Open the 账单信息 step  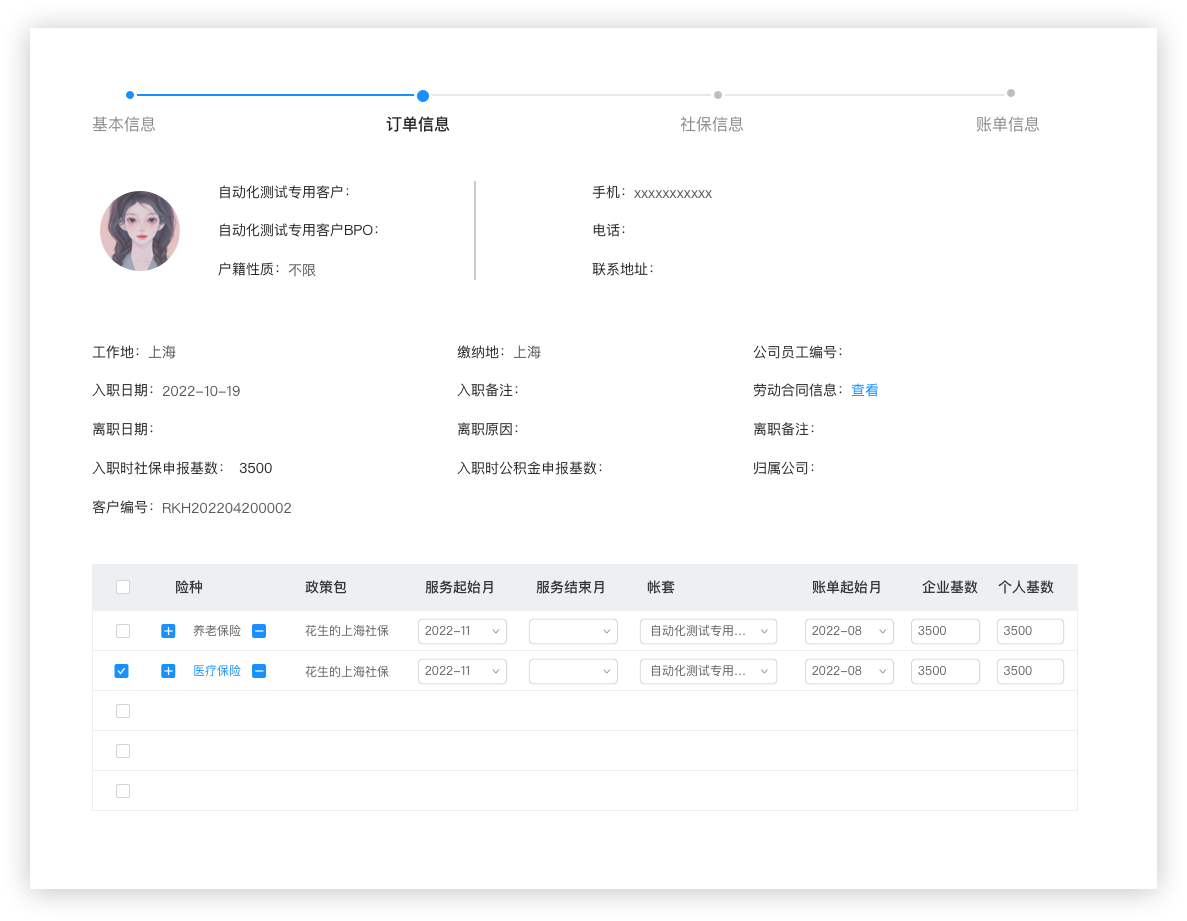pos(1008,124)
